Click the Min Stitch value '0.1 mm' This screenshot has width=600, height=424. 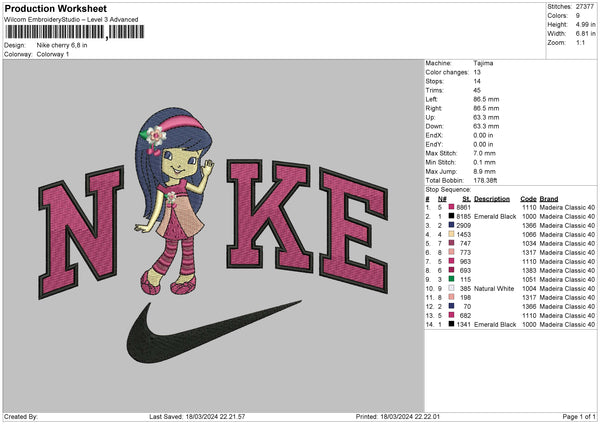tap(484, 162)
